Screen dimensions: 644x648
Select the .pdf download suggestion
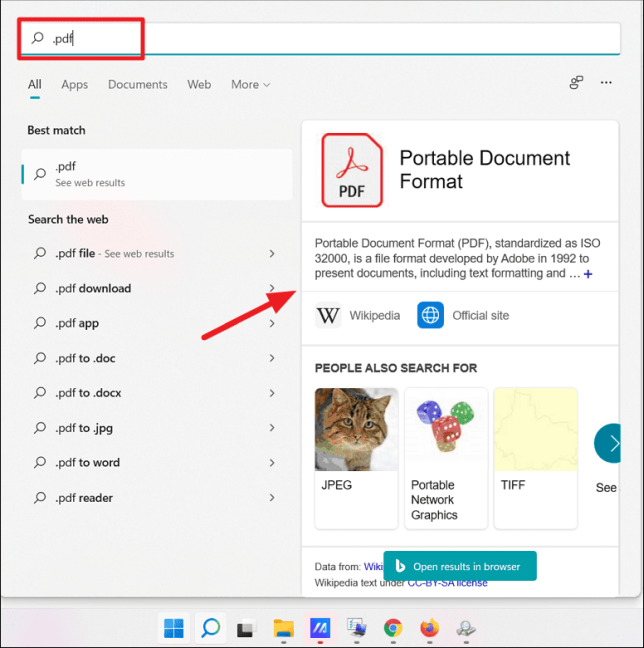coord(155,288)
